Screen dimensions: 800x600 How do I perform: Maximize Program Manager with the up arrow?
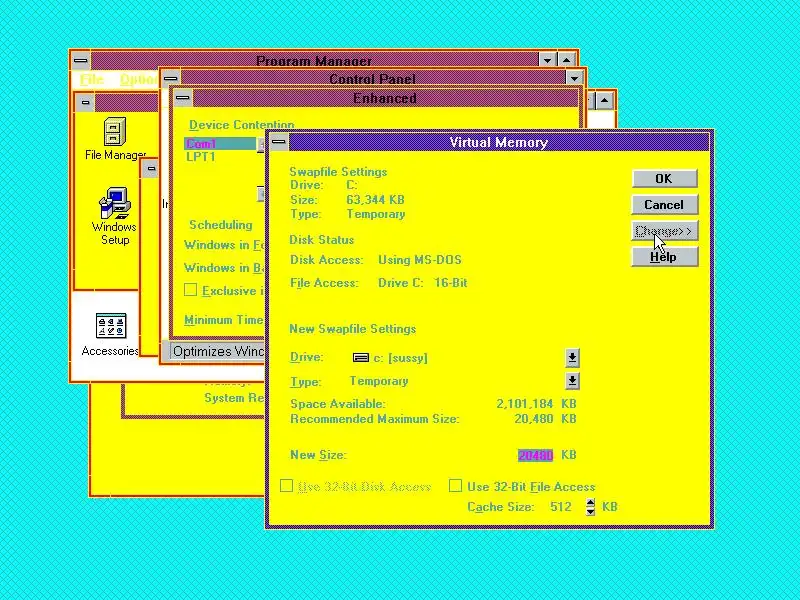(567, 60)
